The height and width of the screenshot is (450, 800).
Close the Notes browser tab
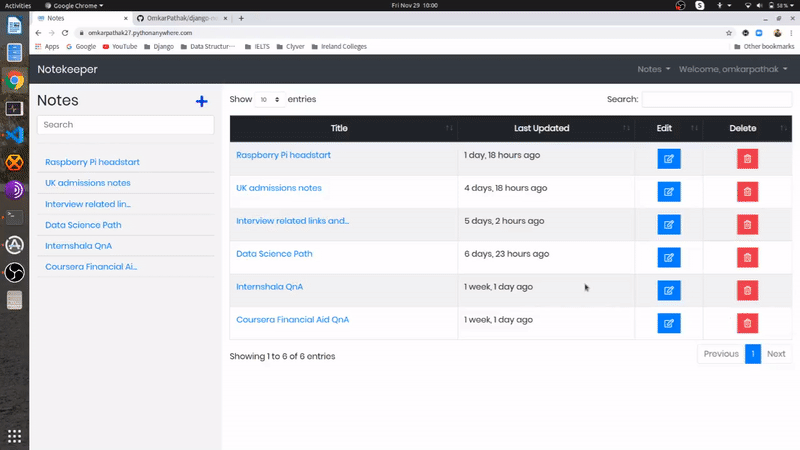pos(126,18)
